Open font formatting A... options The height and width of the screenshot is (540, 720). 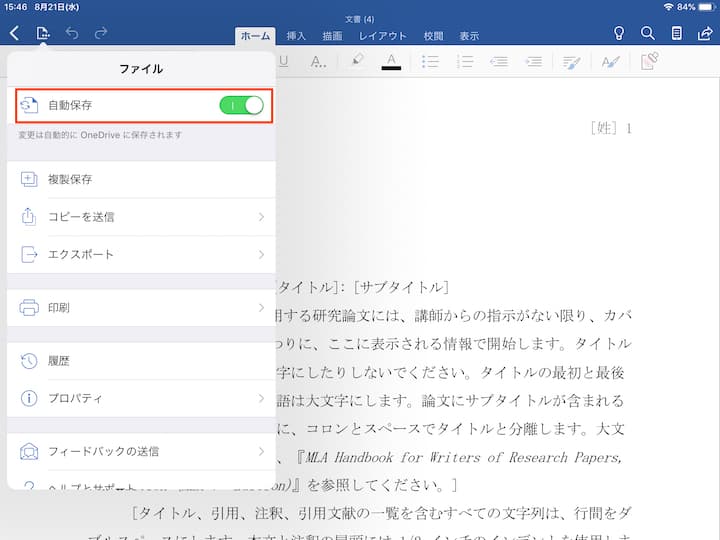pos(318,62)
